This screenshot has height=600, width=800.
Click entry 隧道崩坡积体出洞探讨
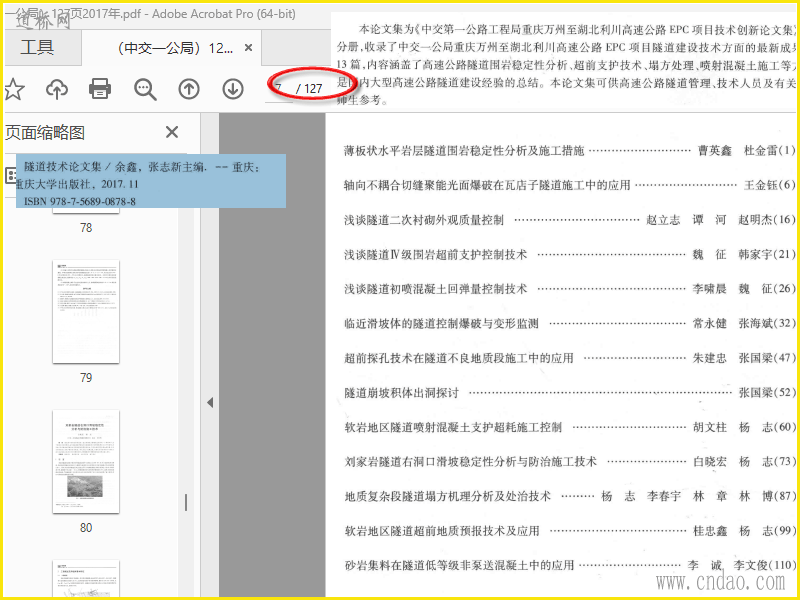[402, 393]
